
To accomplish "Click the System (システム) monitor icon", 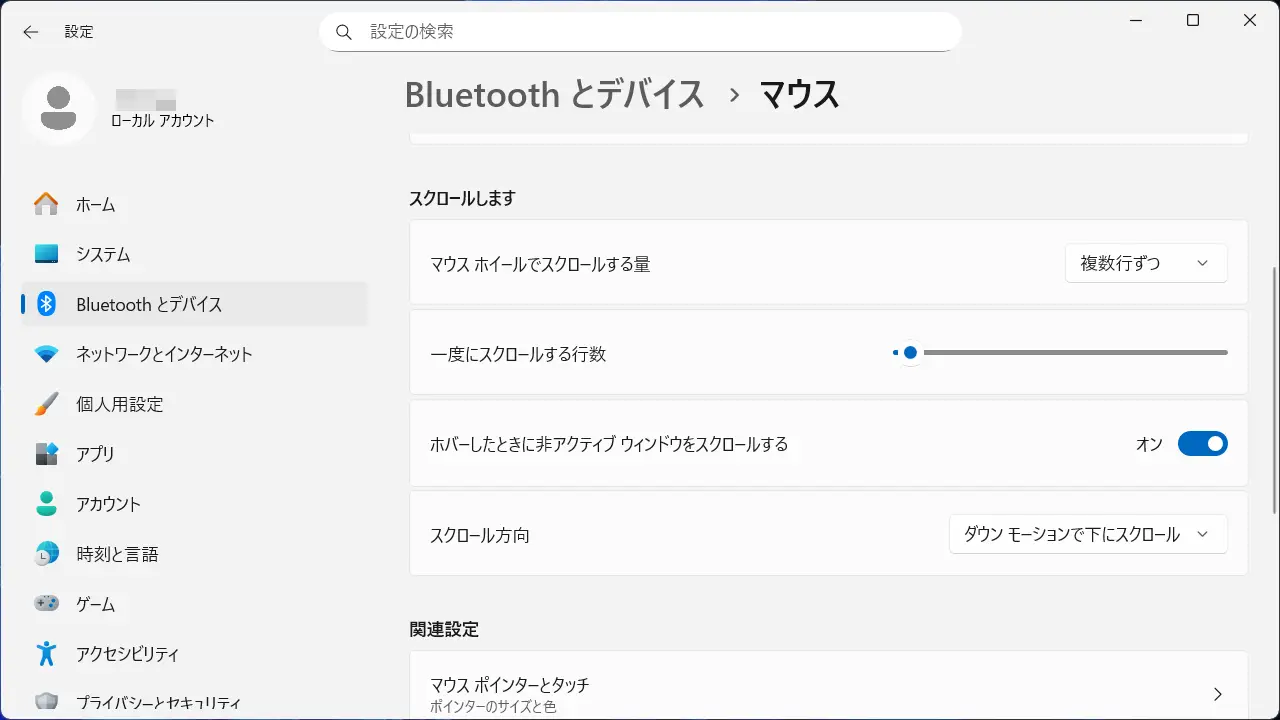I will 46,254.
